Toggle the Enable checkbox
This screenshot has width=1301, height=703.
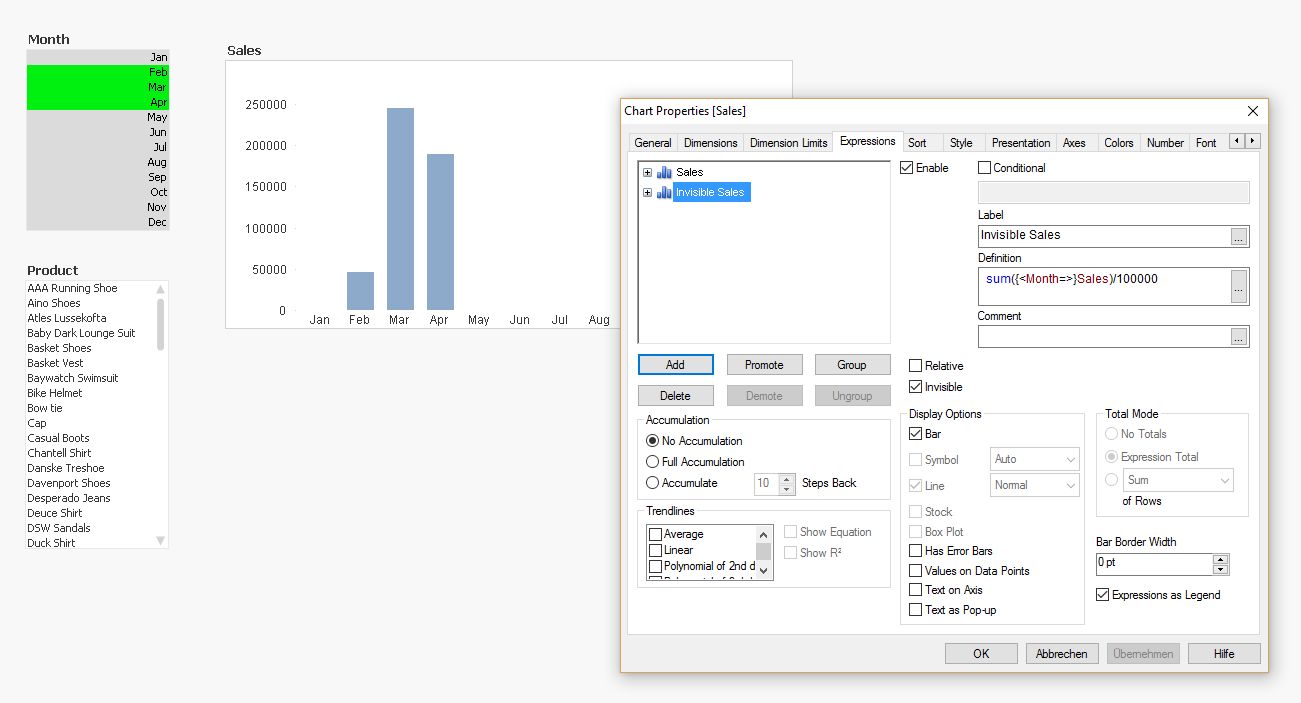pyautogui.click(x=907, y=168)
